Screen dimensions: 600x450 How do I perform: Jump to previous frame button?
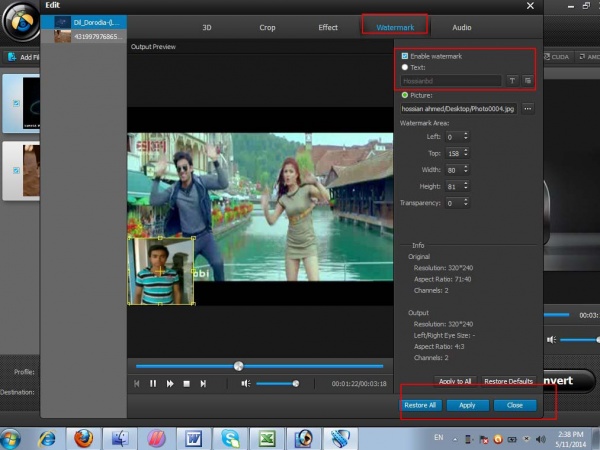point(137,383)
